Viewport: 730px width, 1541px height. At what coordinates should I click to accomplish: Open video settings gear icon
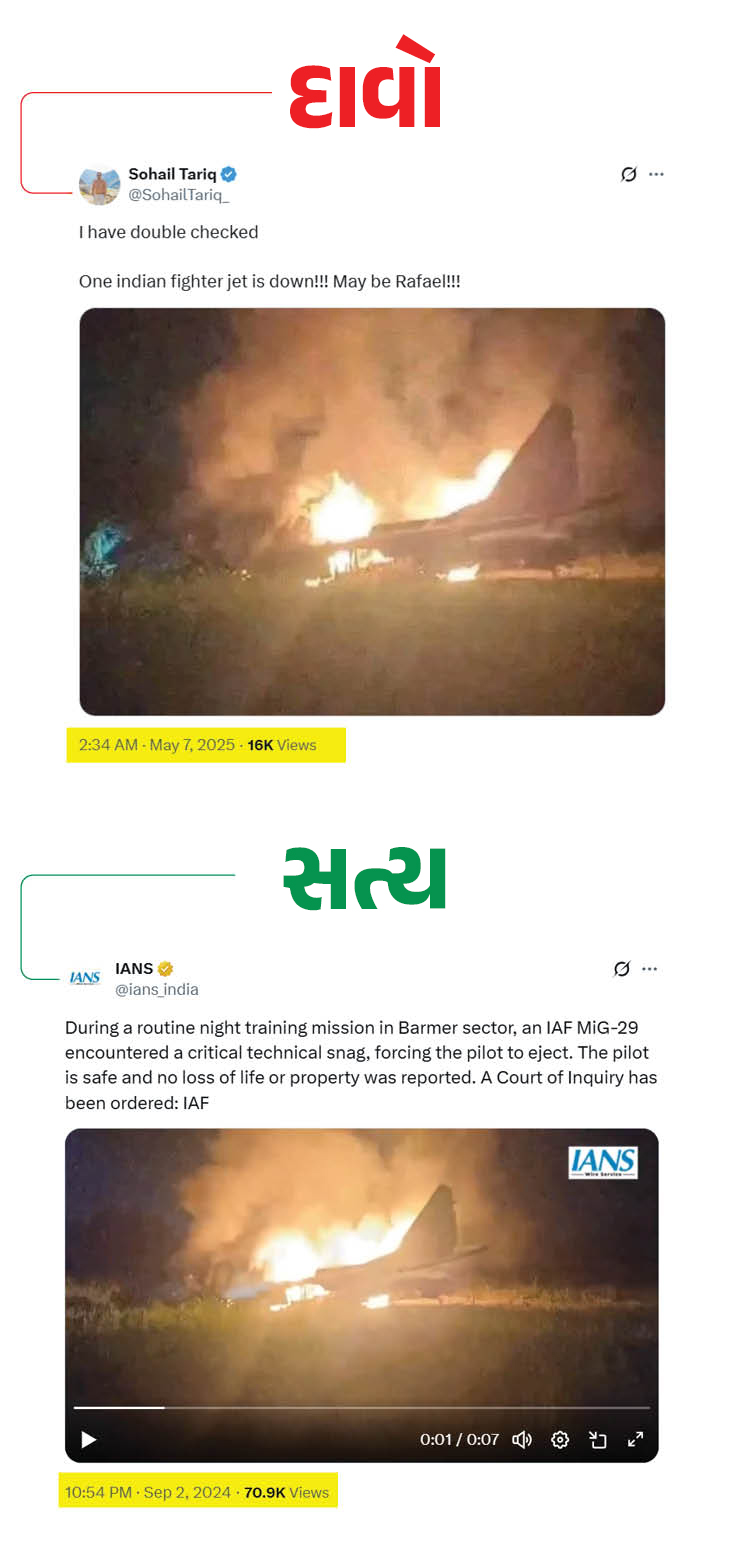point(560,1440)
